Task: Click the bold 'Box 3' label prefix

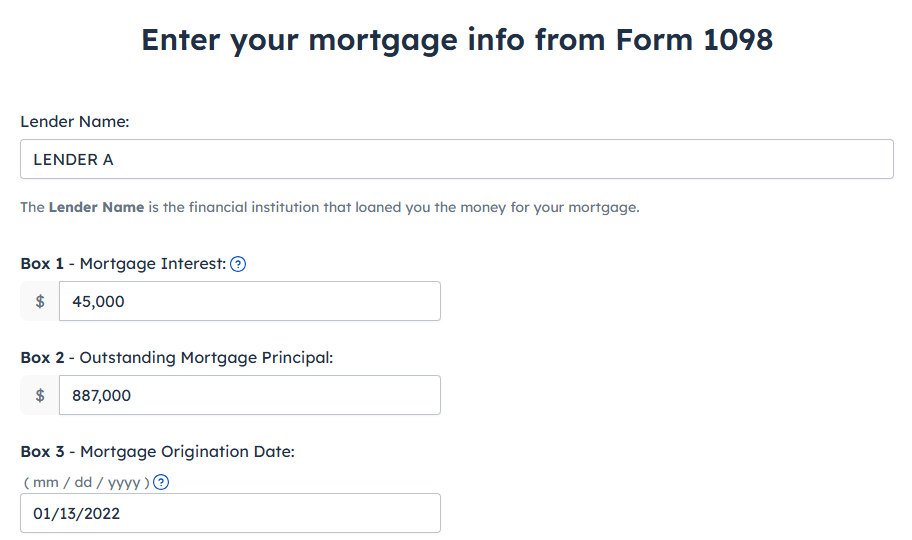Action: pyautogui.click(x=42, y=452)
